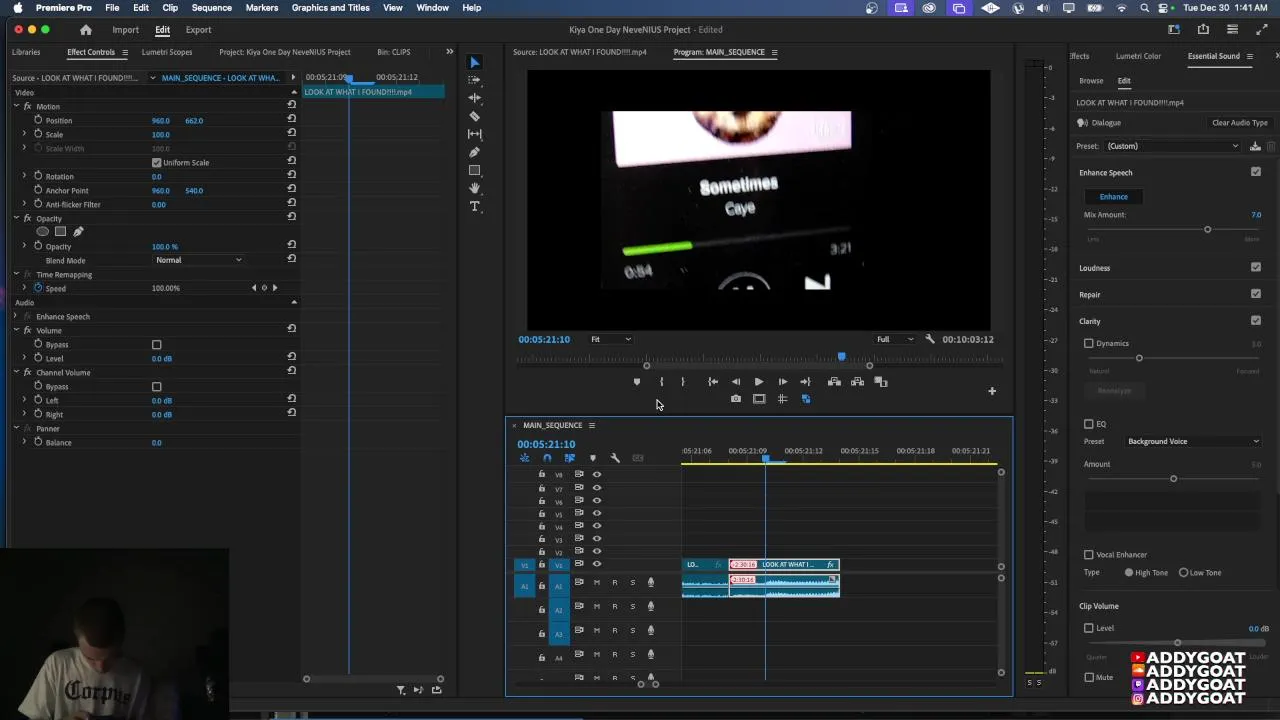The height and width of the screenshot is (720, 1280).
Task: Open the Import workspace
Action: [125, 30]
